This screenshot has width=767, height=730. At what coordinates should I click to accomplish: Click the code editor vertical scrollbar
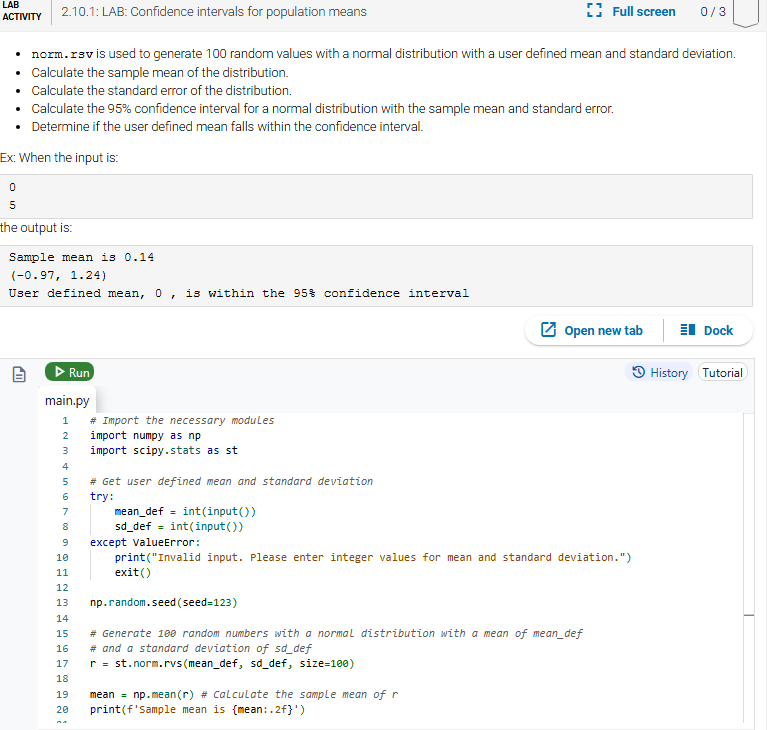[748, 568]
